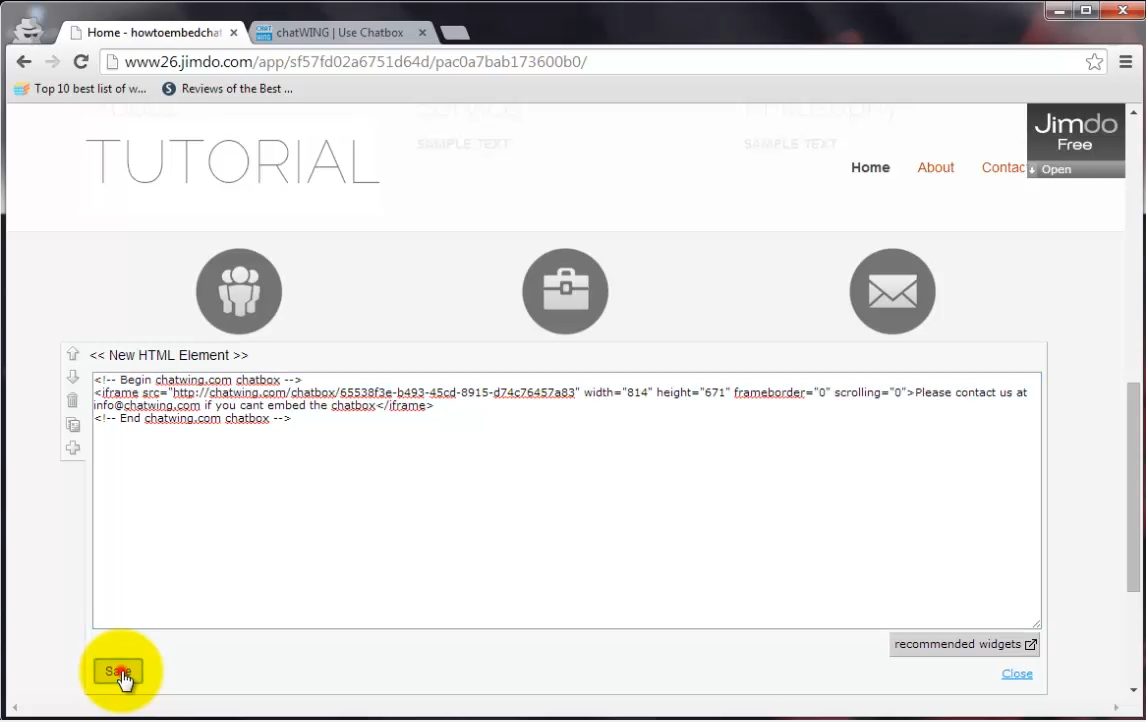This screenshot has height=722, width=1146.
Task: Open the About navigation menu item
Action: pyautogui.click(x=936, y=167)
